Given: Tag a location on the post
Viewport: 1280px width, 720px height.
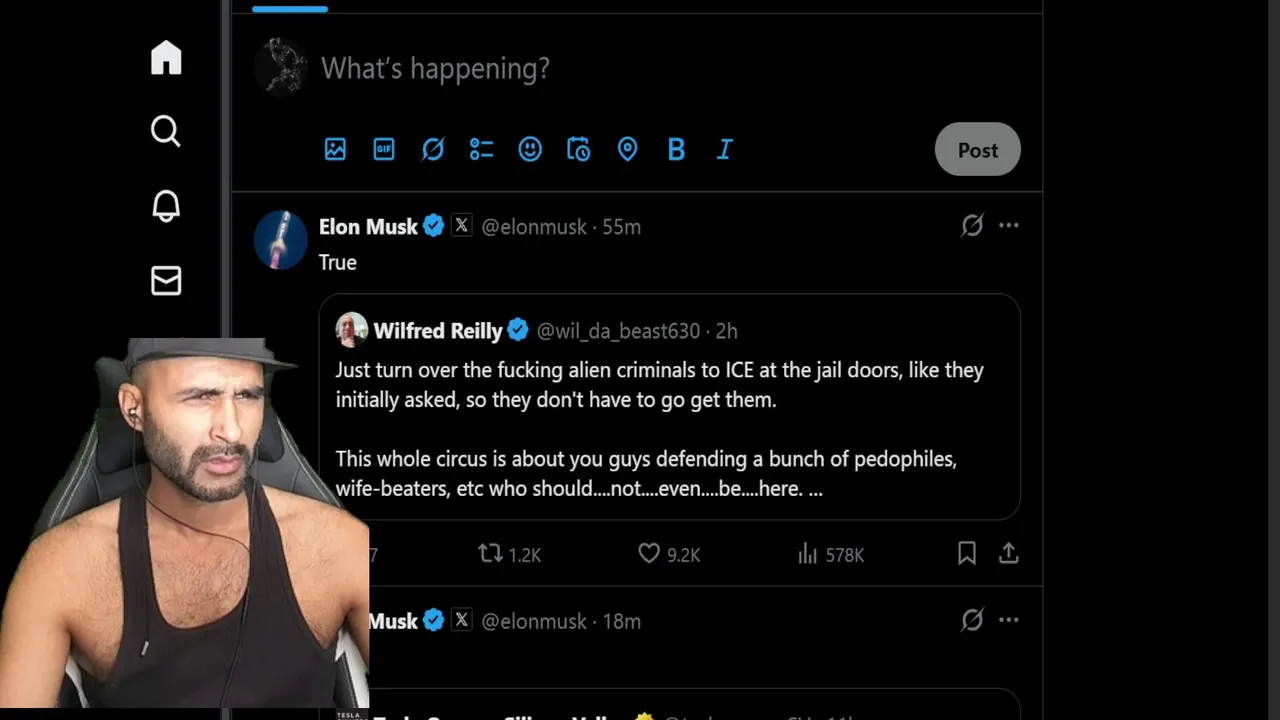Looking at the screenshot, I should (x=627, y=149).
